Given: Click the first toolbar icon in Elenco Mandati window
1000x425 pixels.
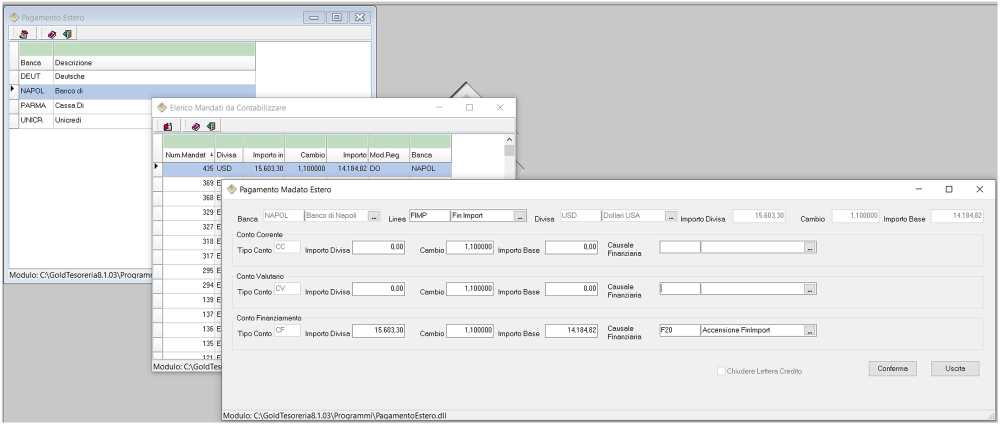Looking at the screenshot, I should click(168, 126).
